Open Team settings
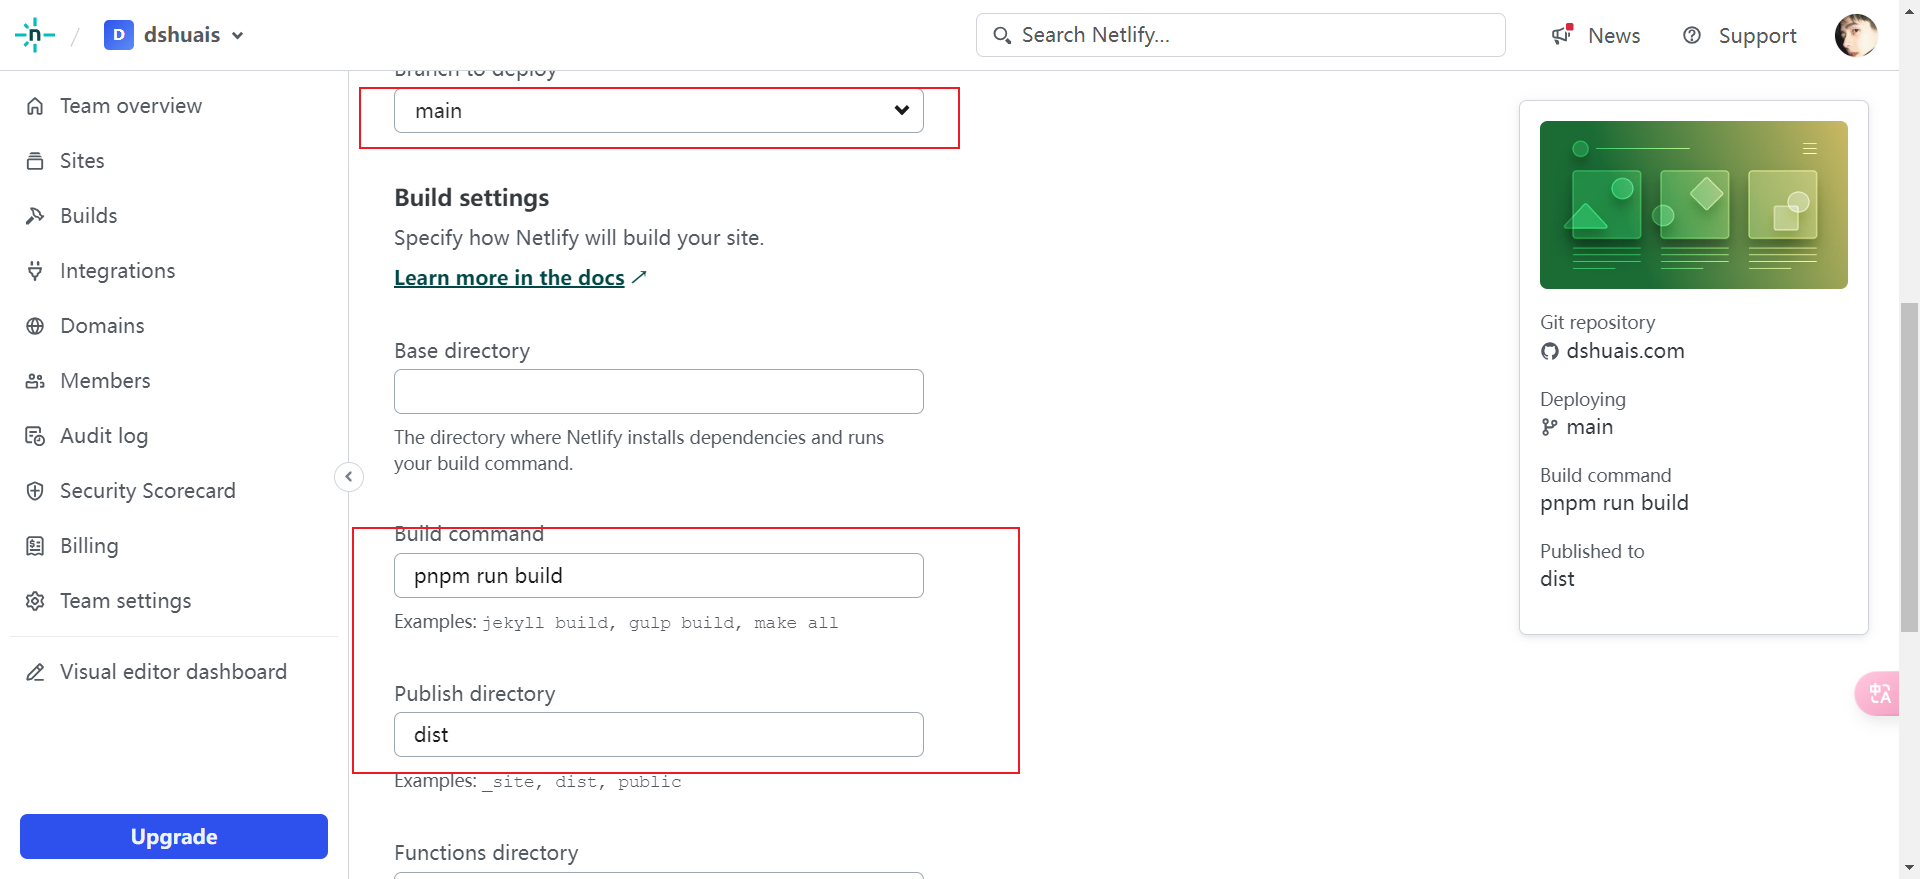Screen dimensions: 1920x879 [126, 601]
